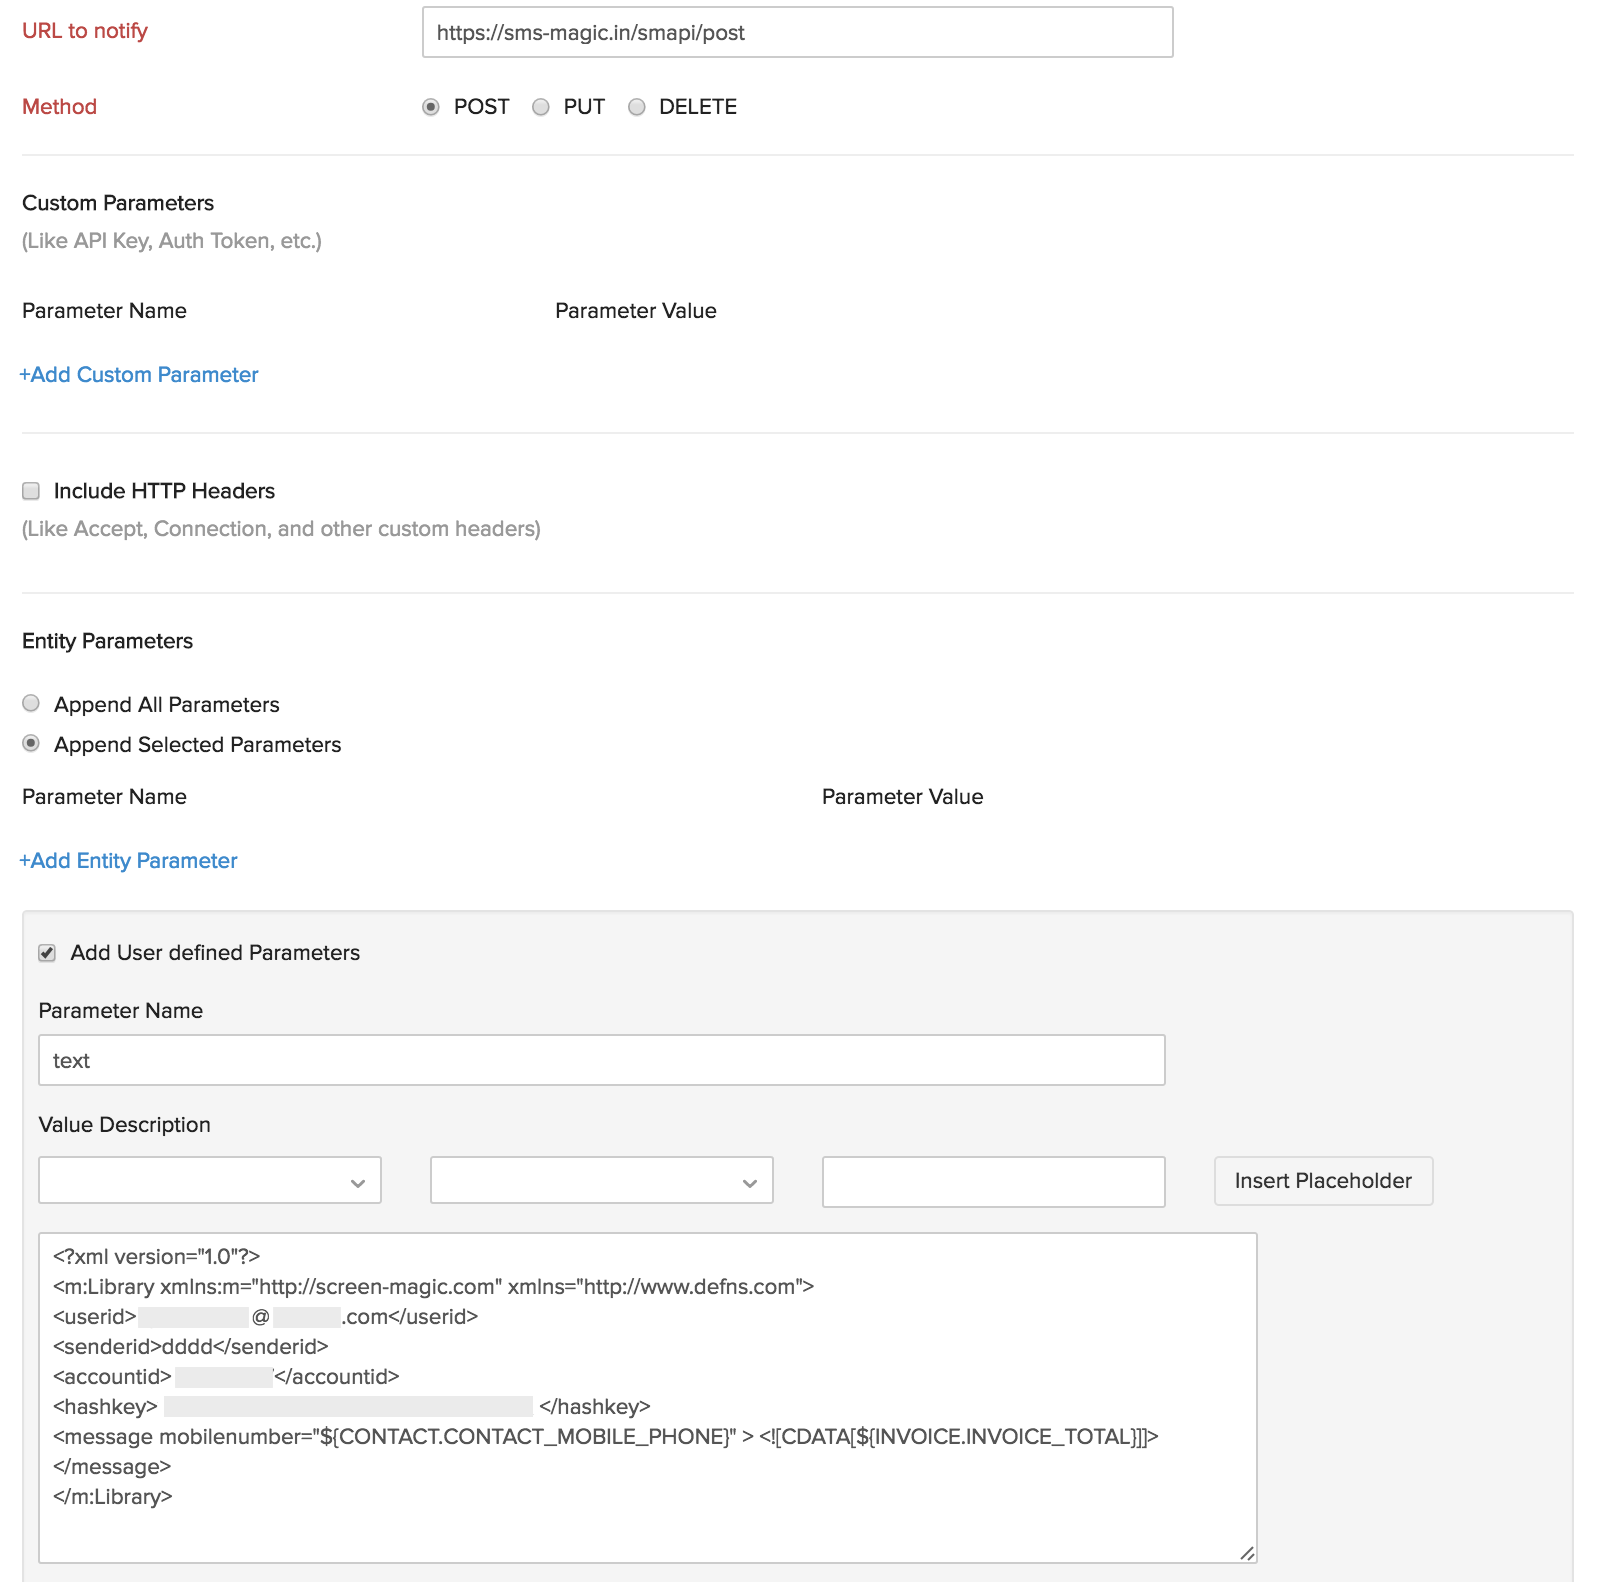Click the second dropdown's chevron arrow
Screen dimensions: 1597x1582
pyautogui.click(x=750, y=1183)
